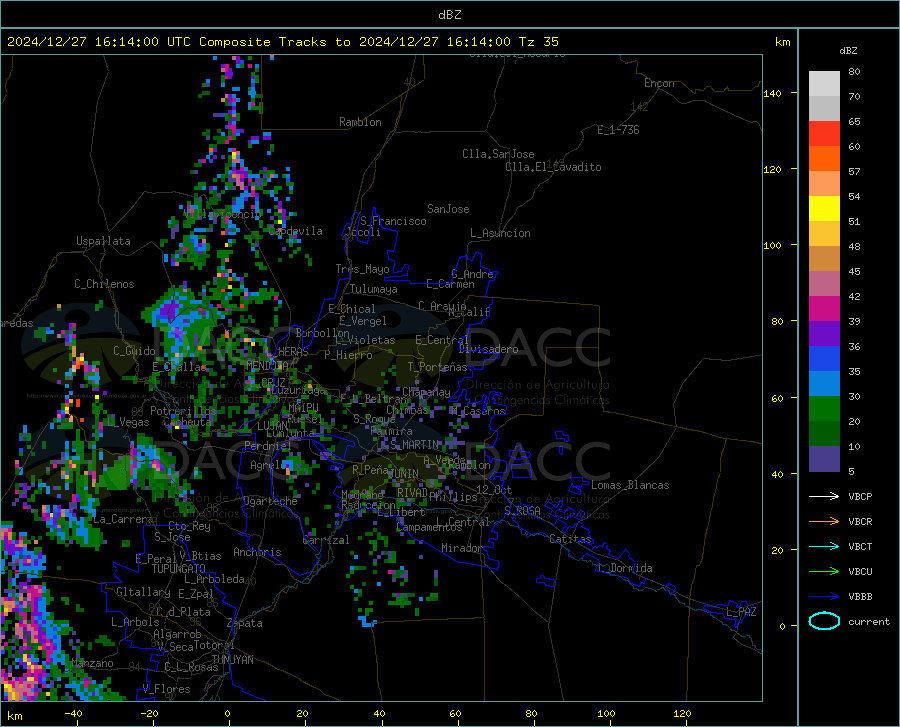Click the L_Asuncion label
The height and width of the screenshot is (727, 900).
point(500,233)
